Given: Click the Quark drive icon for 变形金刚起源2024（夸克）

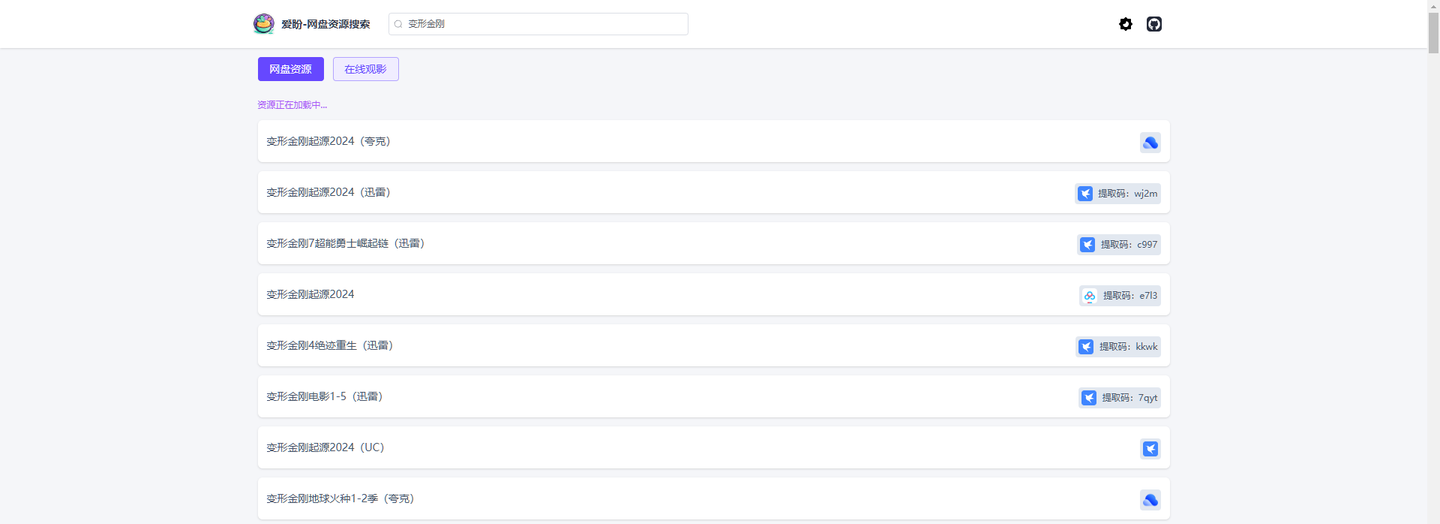Looking at the screenshot, I should coord(1150,142).
